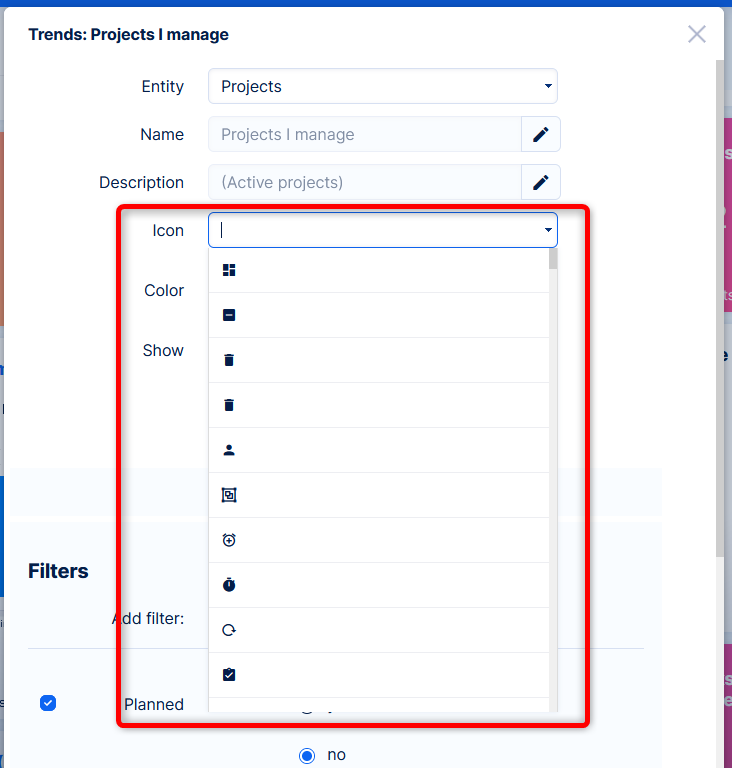
Task: Pick the stopwatch timer icon option
Action: pos(229,585)
